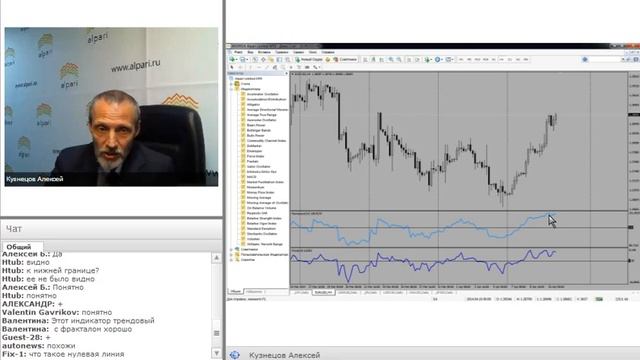This screenshot has width=640, height=360.
Task: Switch timeframe to D1
Action: [x=509, y=60]
